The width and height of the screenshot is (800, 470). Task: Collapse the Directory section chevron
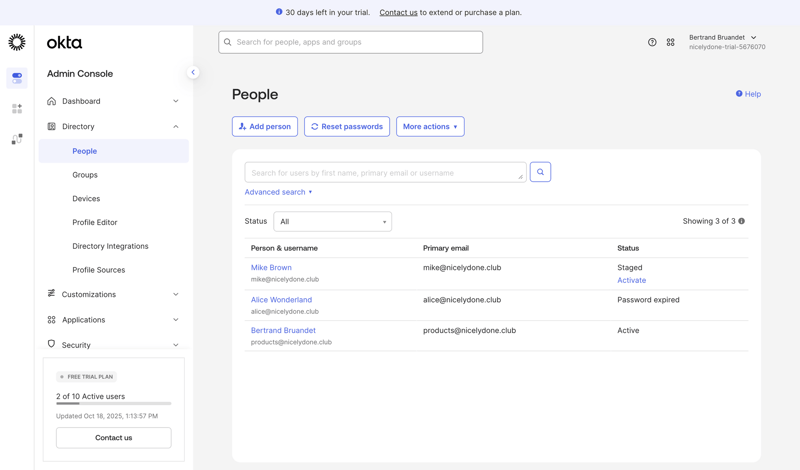(x=176, y=127)
